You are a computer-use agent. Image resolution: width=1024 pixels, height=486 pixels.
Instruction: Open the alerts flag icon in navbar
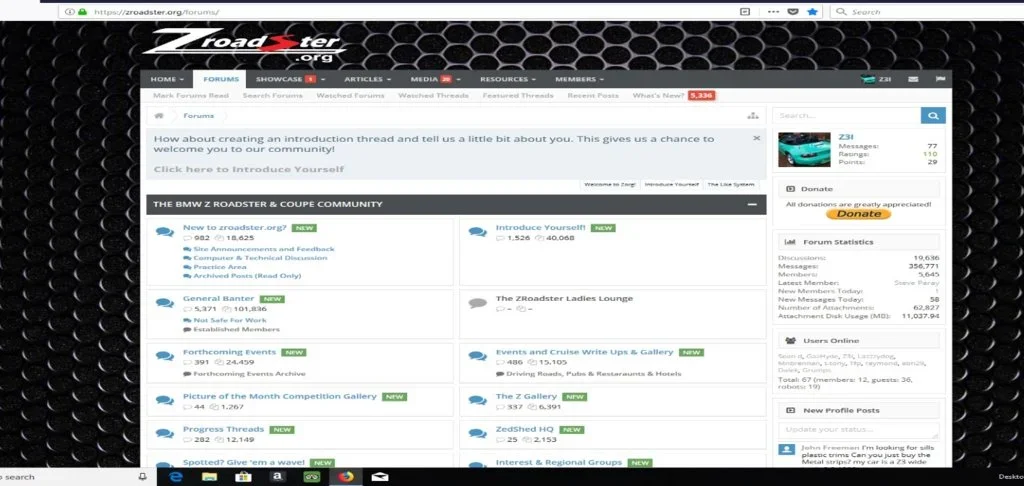coord(940,79)
